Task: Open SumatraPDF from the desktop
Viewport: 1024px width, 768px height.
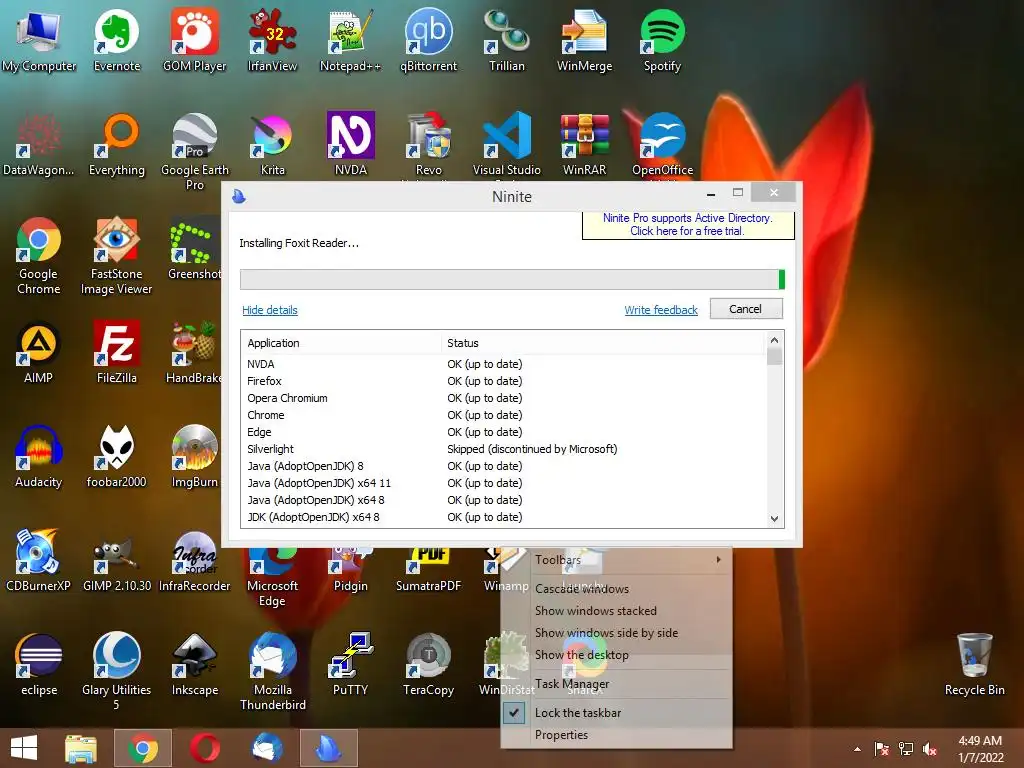Action: [428, 570]
